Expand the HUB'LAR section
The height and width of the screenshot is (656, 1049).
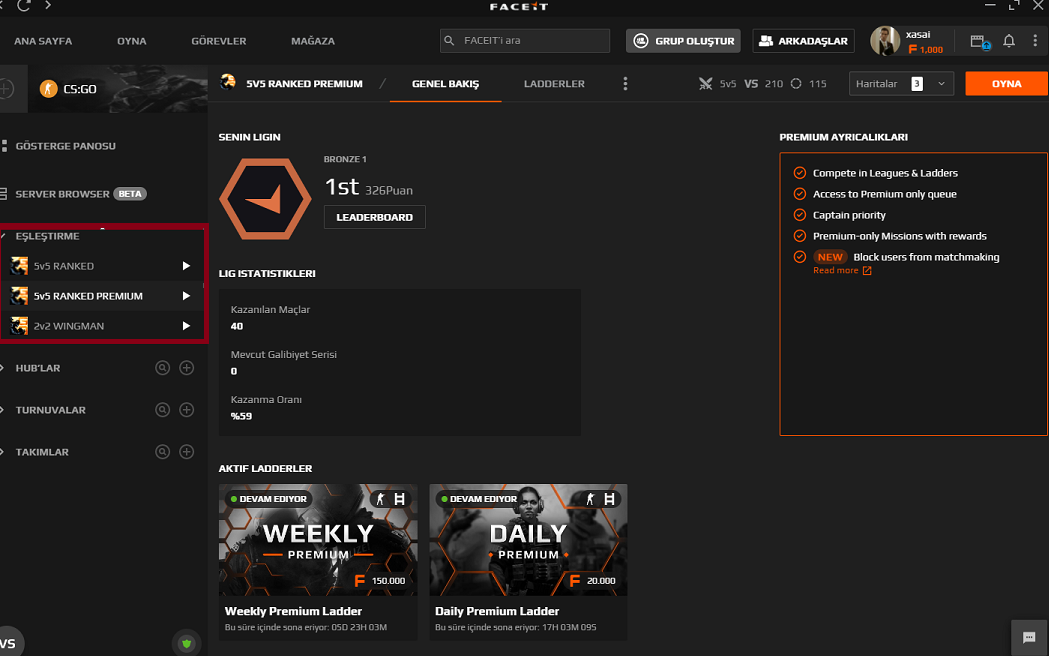point(3,368)
